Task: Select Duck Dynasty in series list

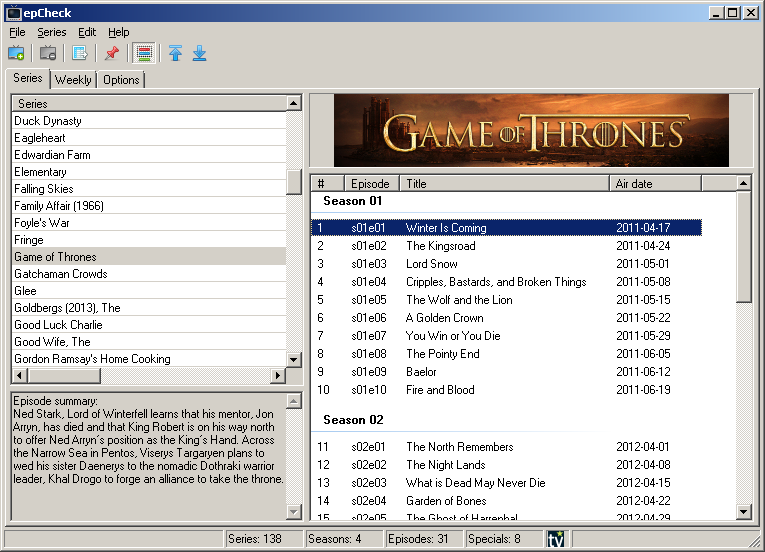Action: [x=149, y=121]
